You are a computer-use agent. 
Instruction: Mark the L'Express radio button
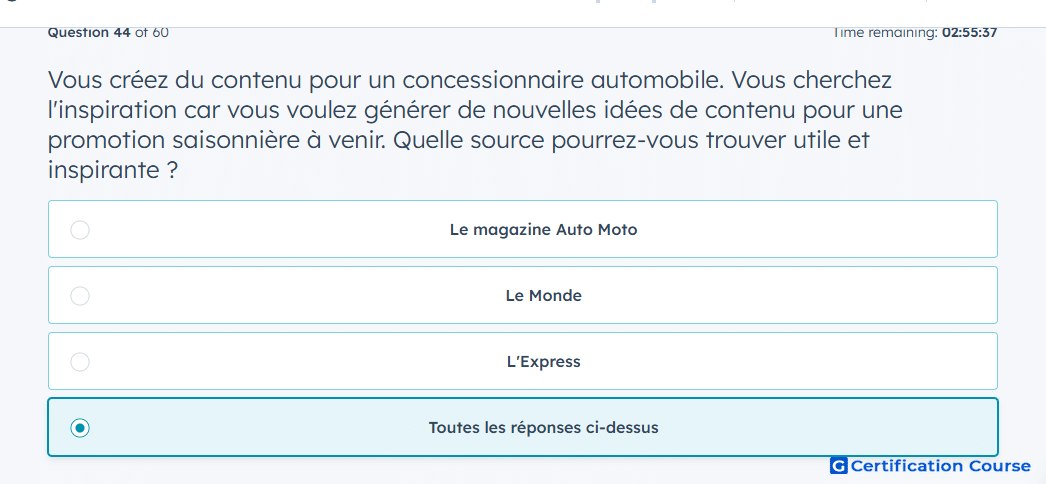tap(80, 362)
